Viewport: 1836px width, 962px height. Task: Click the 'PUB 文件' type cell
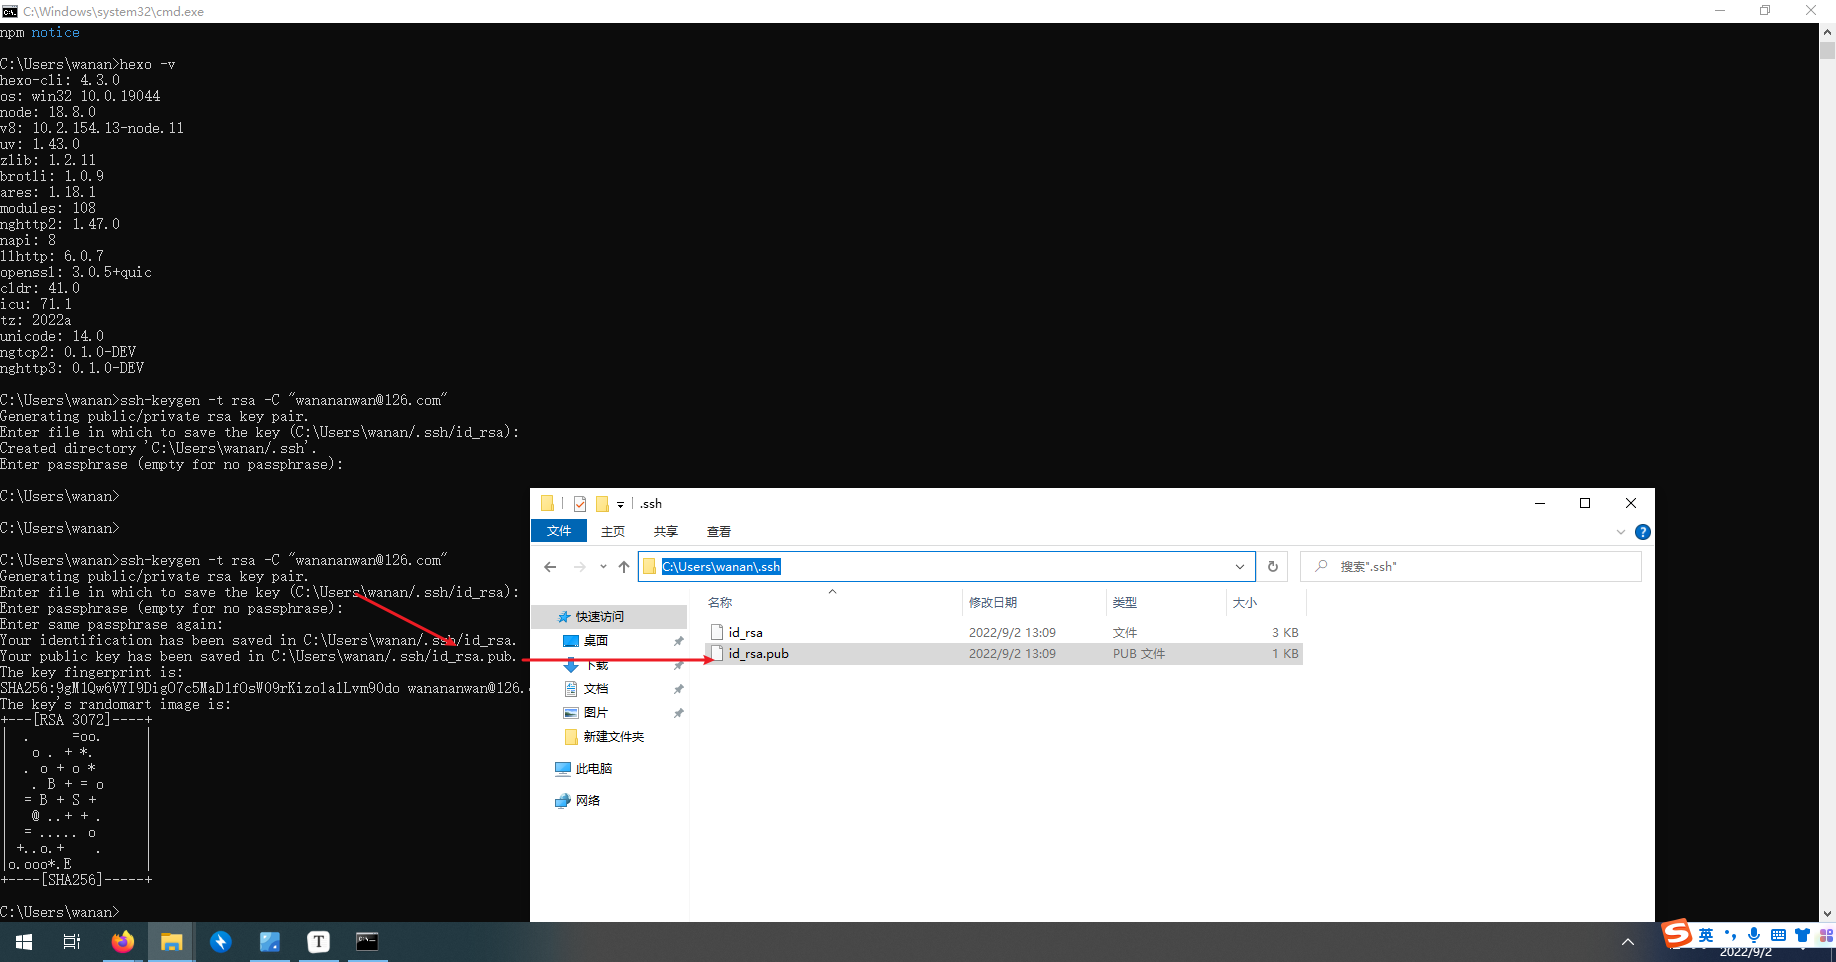(x=1139, y=654)
